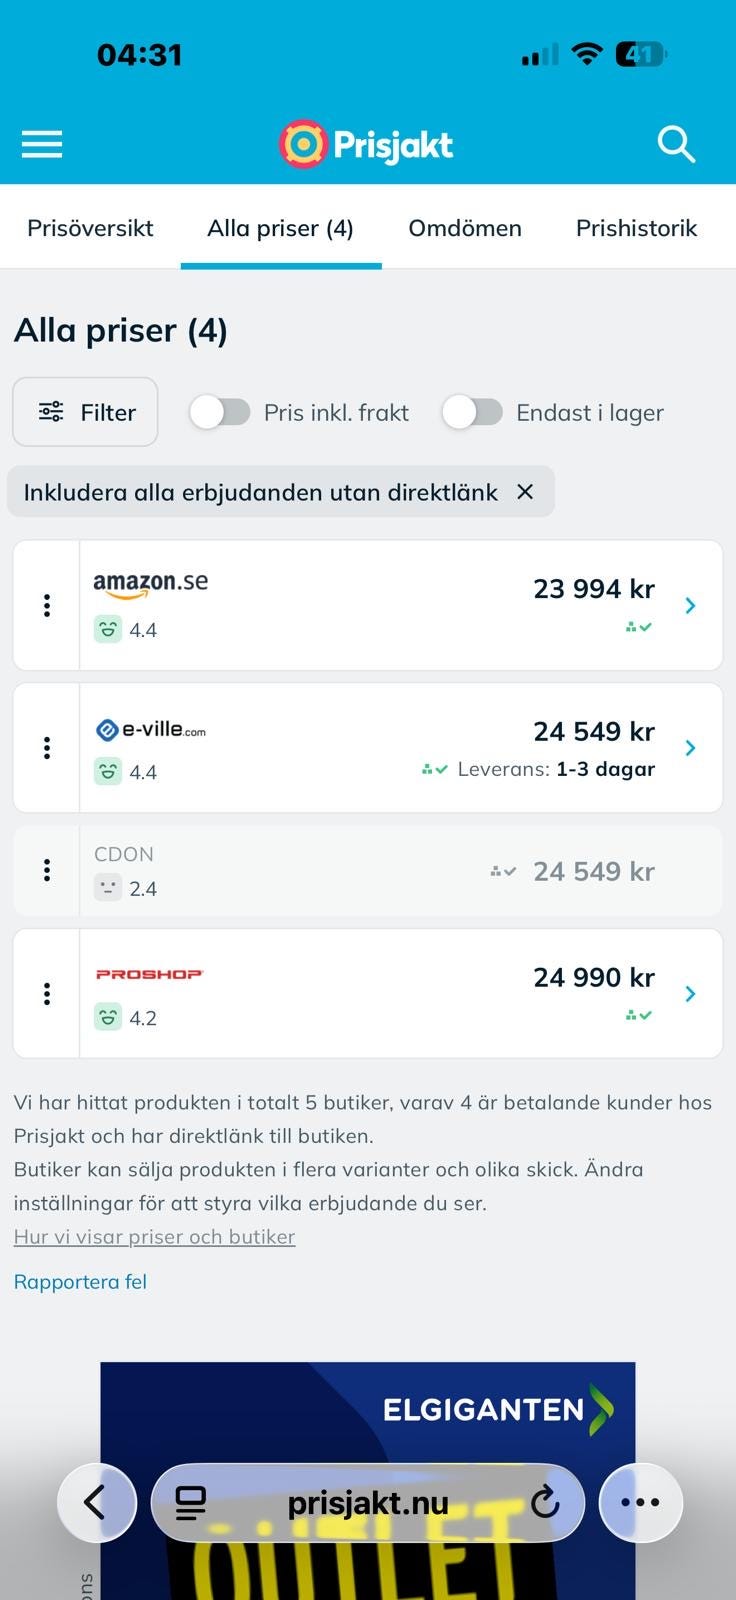Open the three-dot menu for e-ville offer
The image size is (736, 1600).
[x=47, y=748]
